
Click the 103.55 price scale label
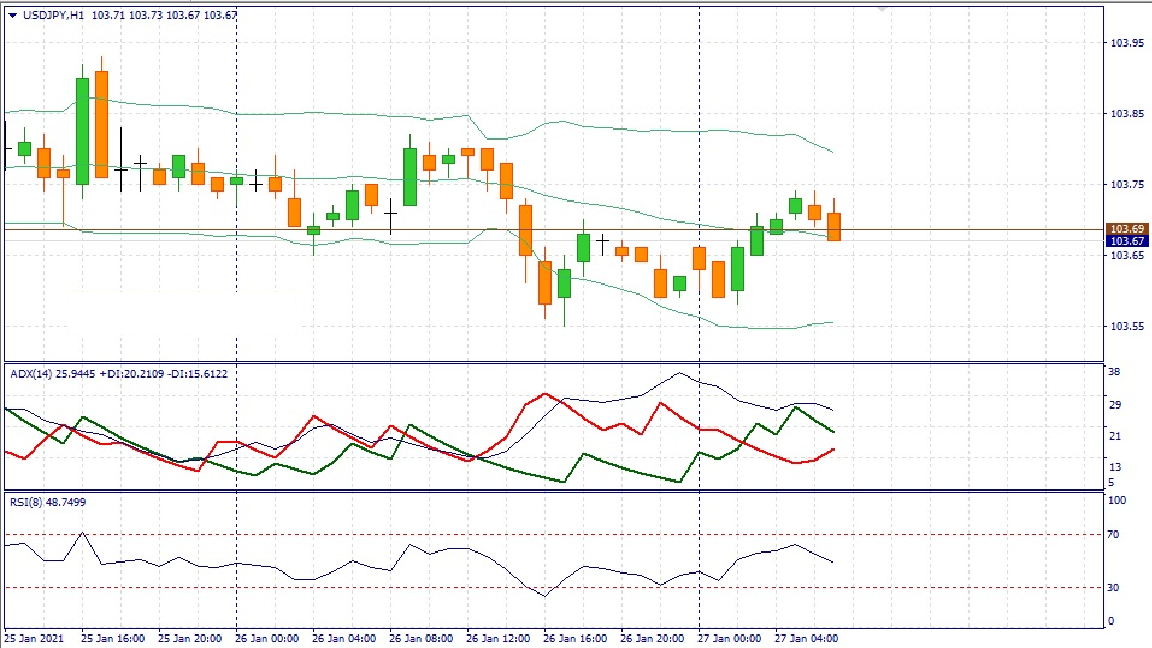1127,327
